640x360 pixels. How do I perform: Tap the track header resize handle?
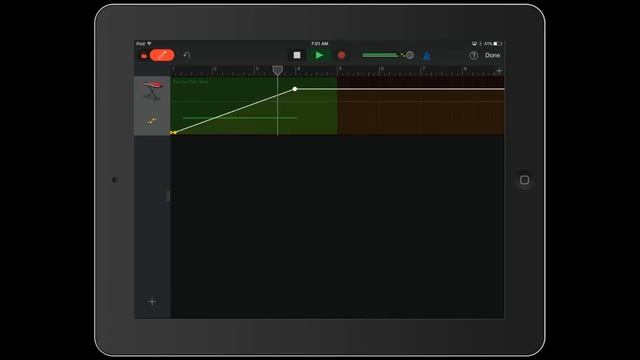tap(168, 196)
